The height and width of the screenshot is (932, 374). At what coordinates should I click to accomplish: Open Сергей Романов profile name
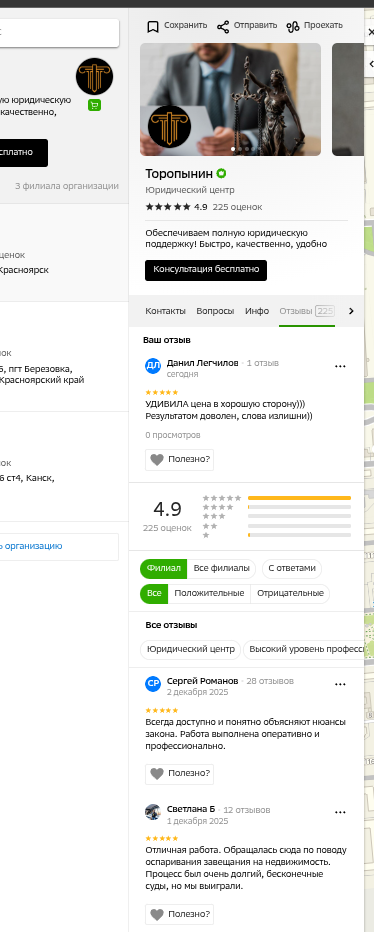pos(202,681)
